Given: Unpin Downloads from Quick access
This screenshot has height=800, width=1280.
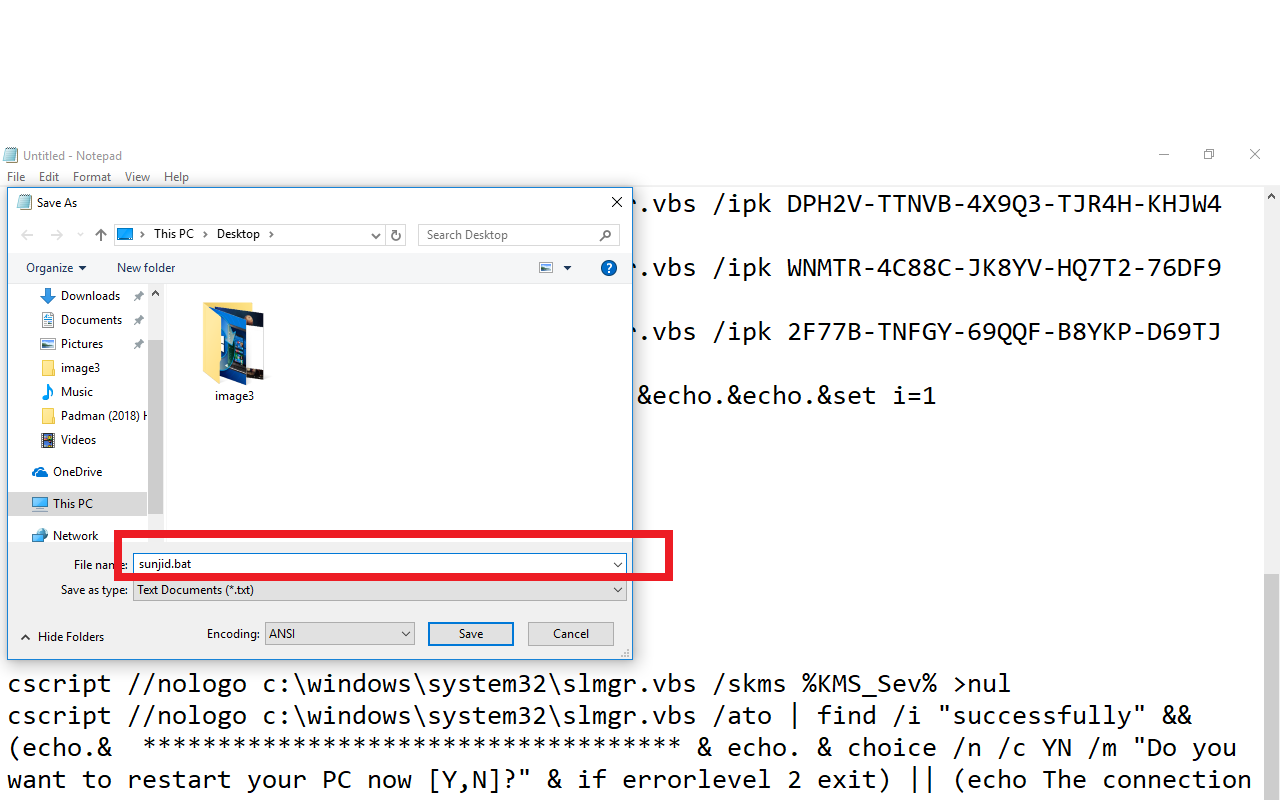Looking at the screenshot, I should (138, 295).
